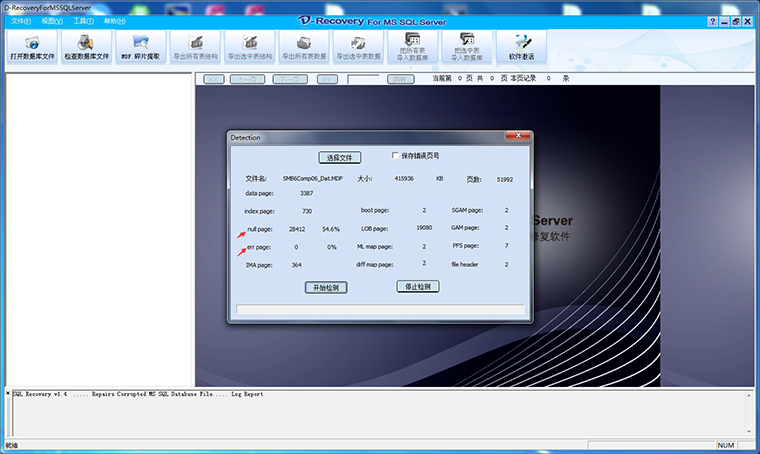Viewport: 760px width, 454px height.
Task: Close the Detection dialog
Action: pos(518,136)
